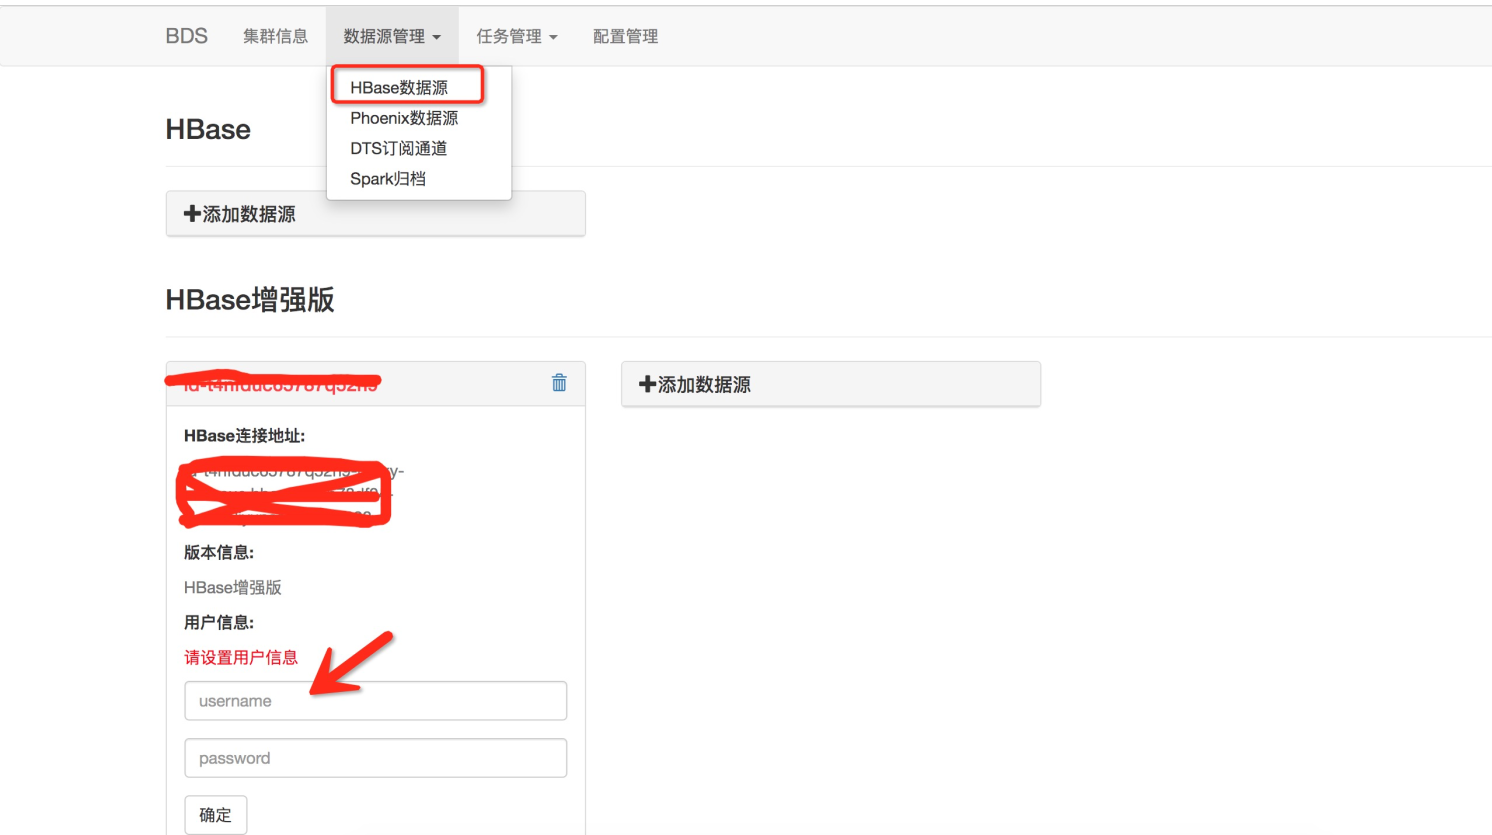Screen dimensions: 1492x835
Task: Open the BDS home link
Action: click(187, 36)
